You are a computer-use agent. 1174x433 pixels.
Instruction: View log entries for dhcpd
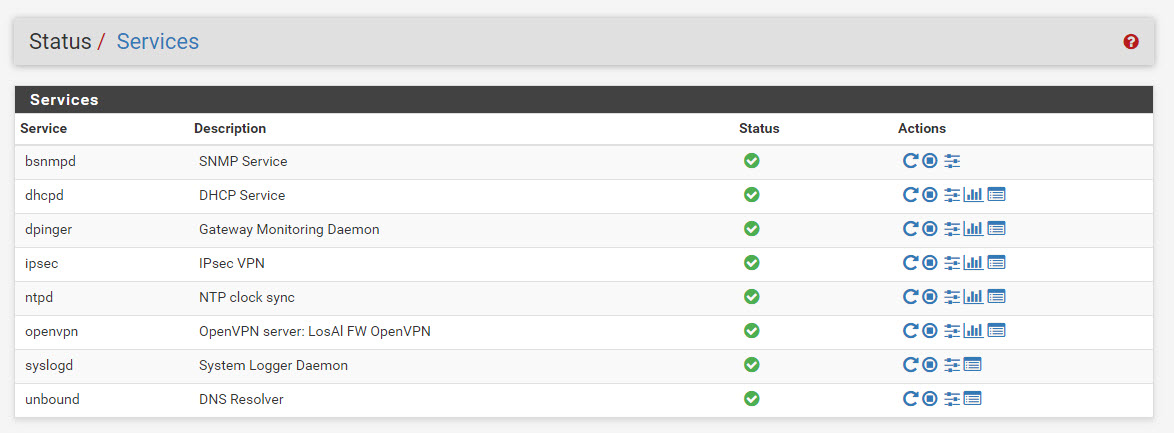(x=997, y=195)
